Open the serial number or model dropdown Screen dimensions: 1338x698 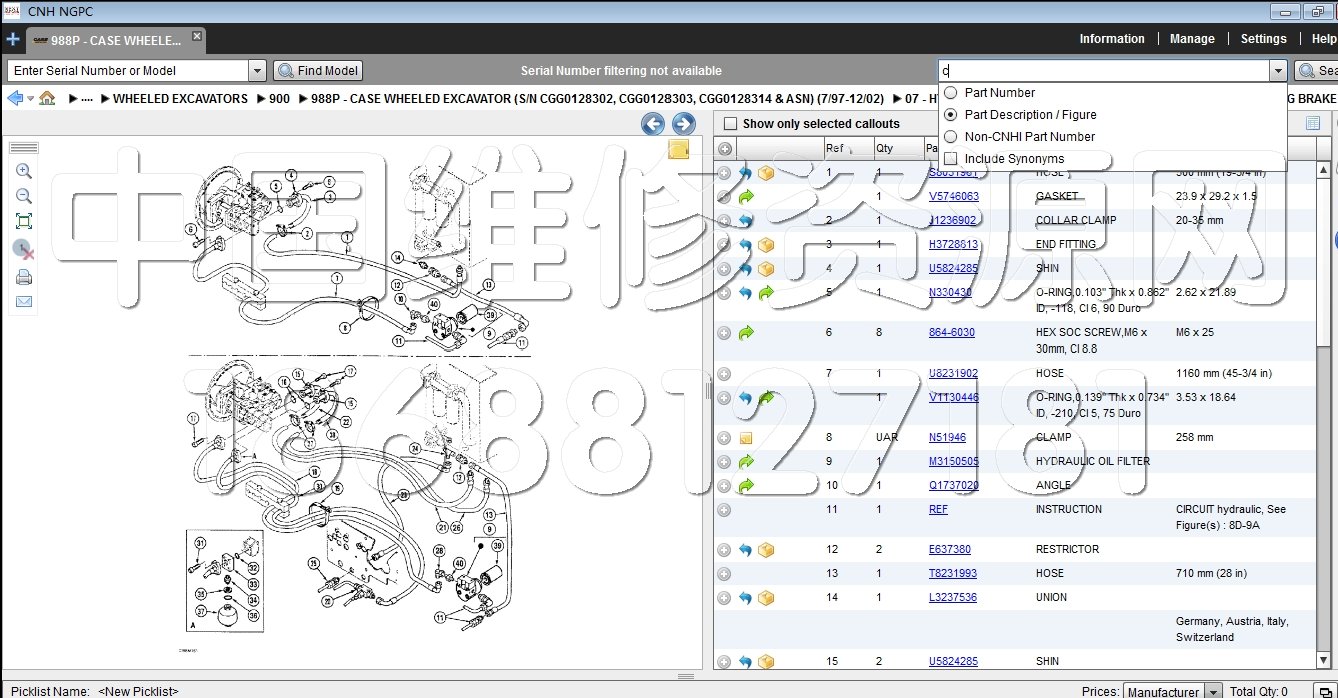[257, 71]
